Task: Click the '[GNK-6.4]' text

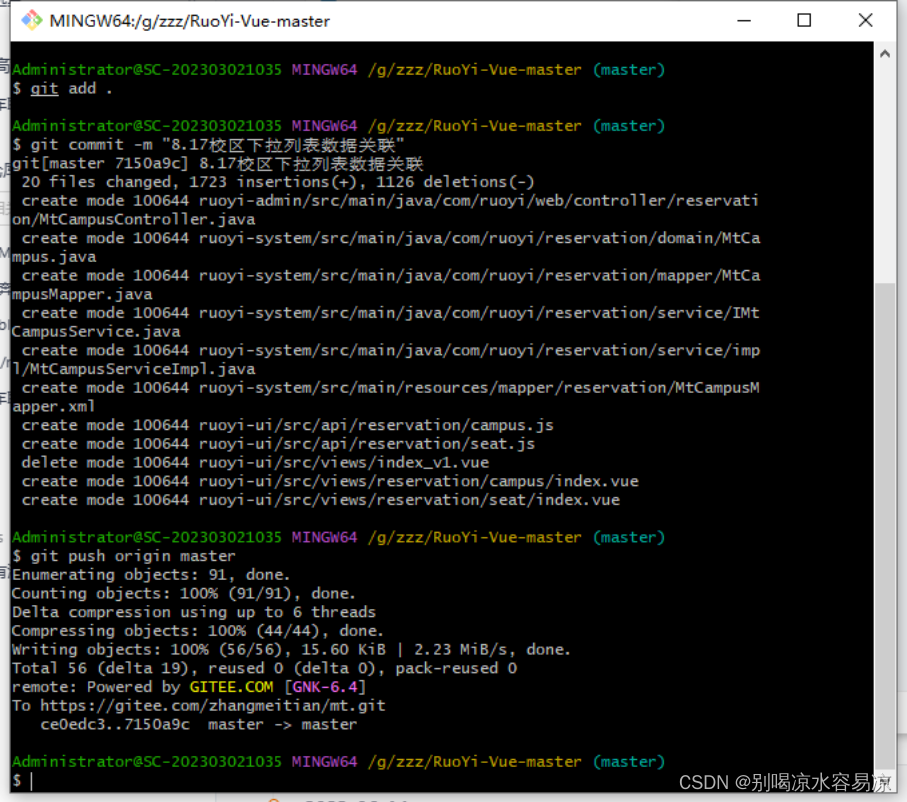Action: coord(325,687)
